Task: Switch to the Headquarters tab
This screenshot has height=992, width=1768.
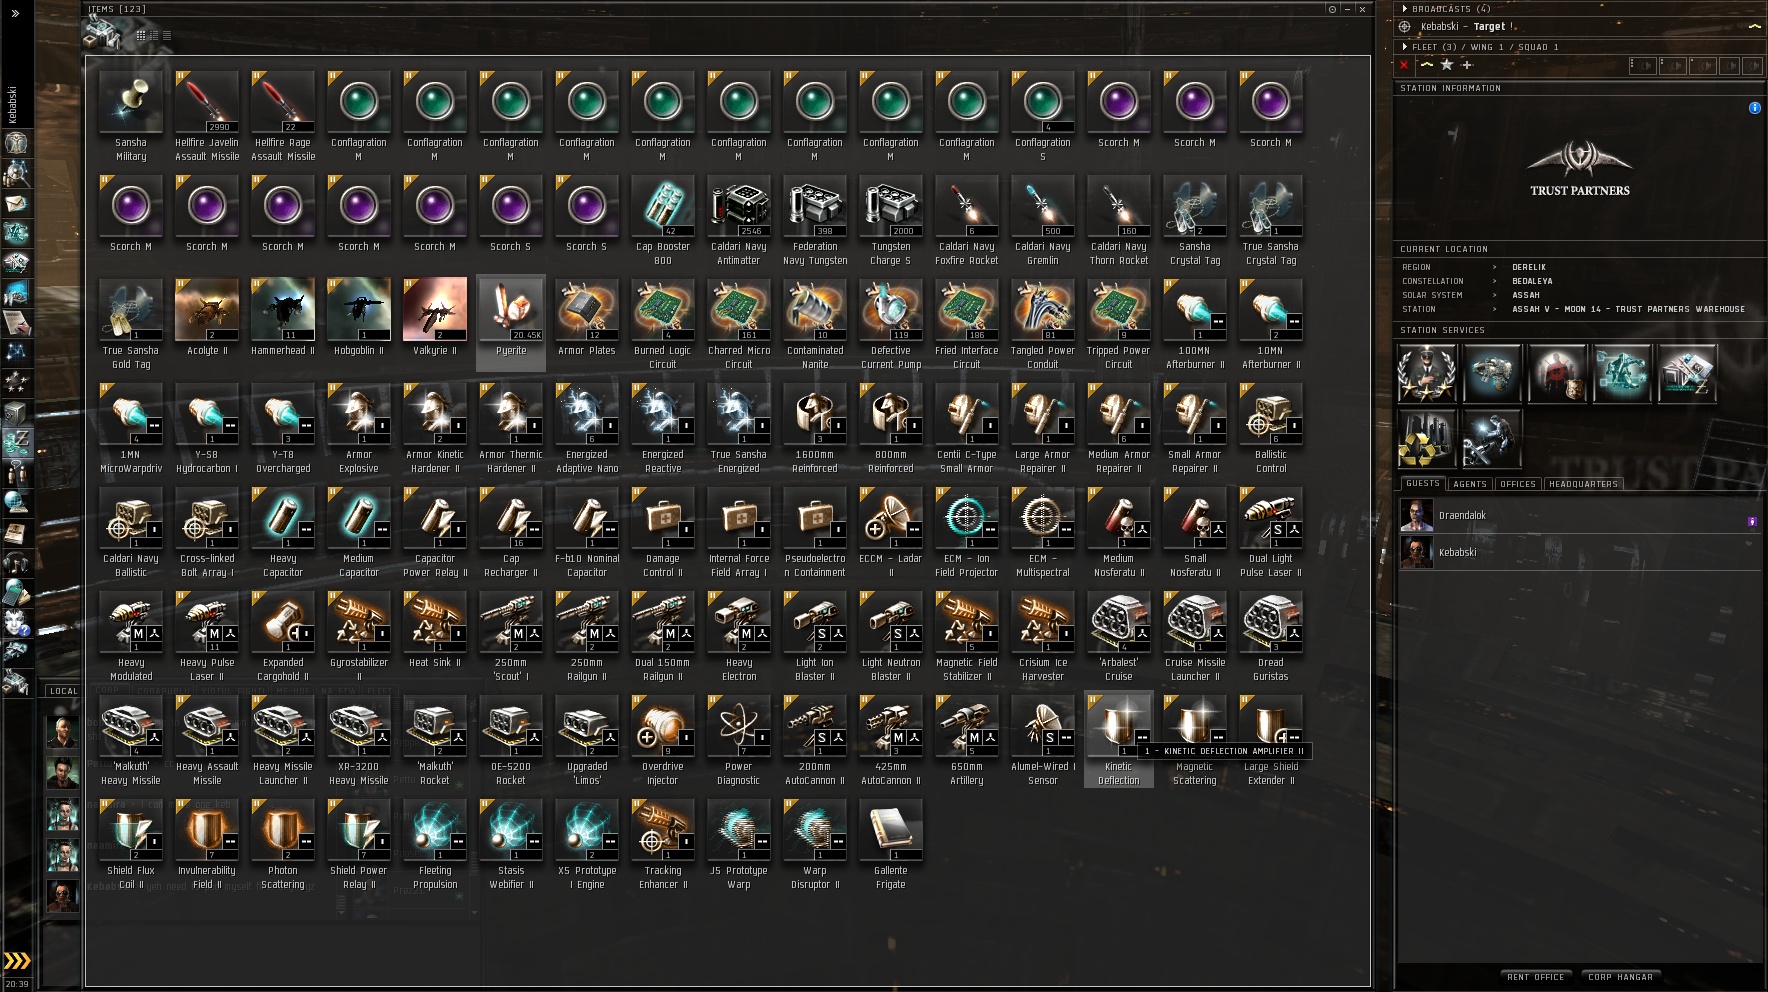Action: 1583,484
